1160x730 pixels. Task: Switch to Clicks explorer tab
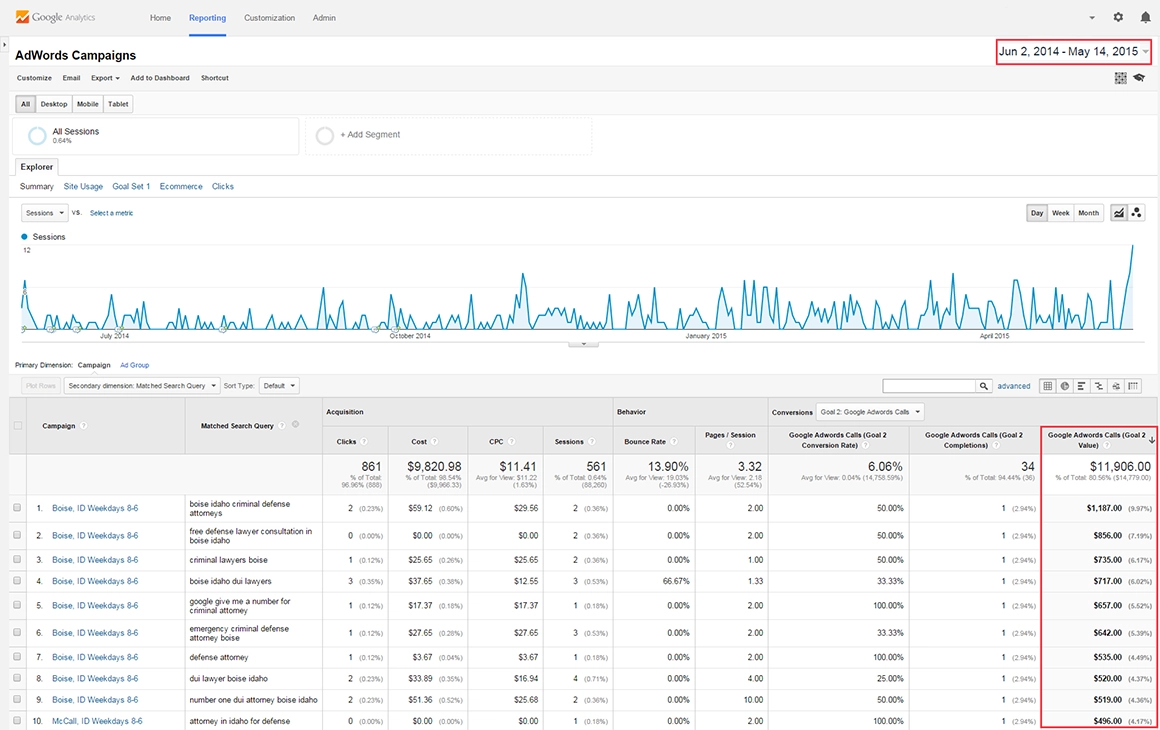point(223,186)
